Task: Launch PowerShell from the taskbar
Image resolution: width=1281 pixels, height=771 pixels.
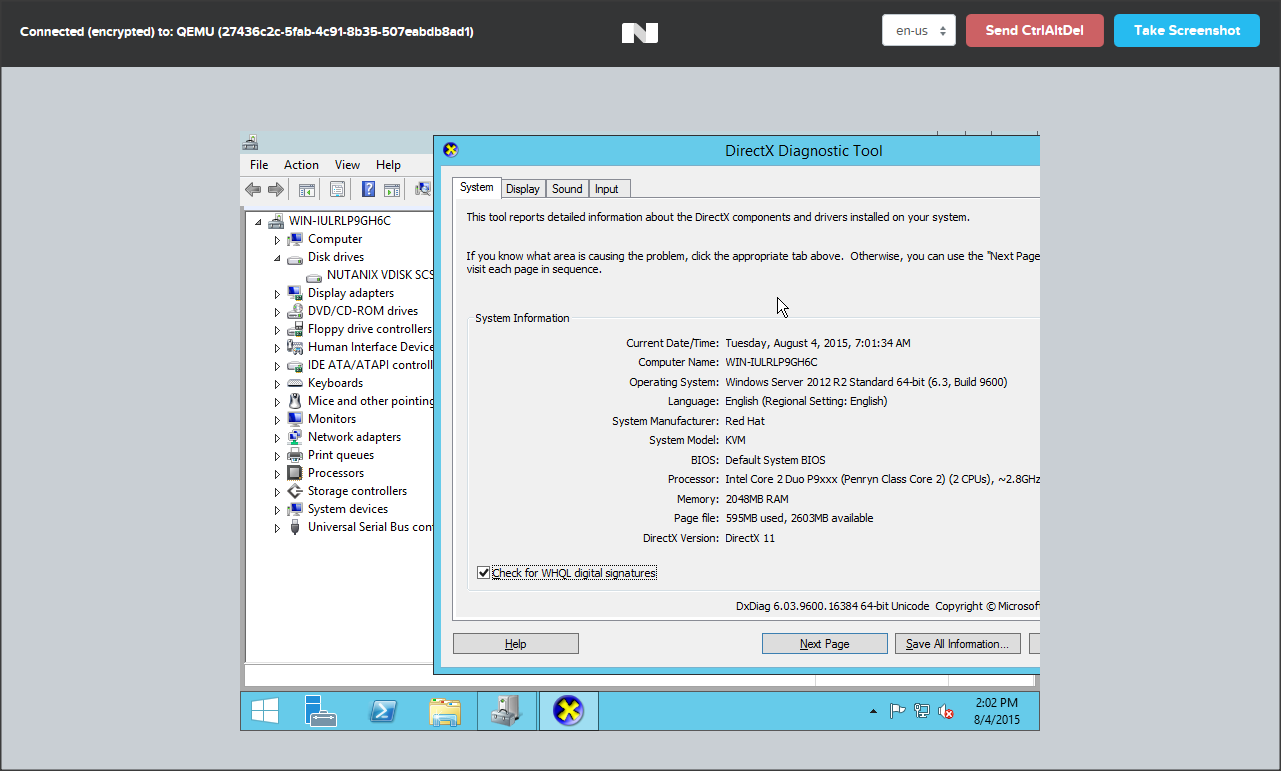Action: pos(383,711)
